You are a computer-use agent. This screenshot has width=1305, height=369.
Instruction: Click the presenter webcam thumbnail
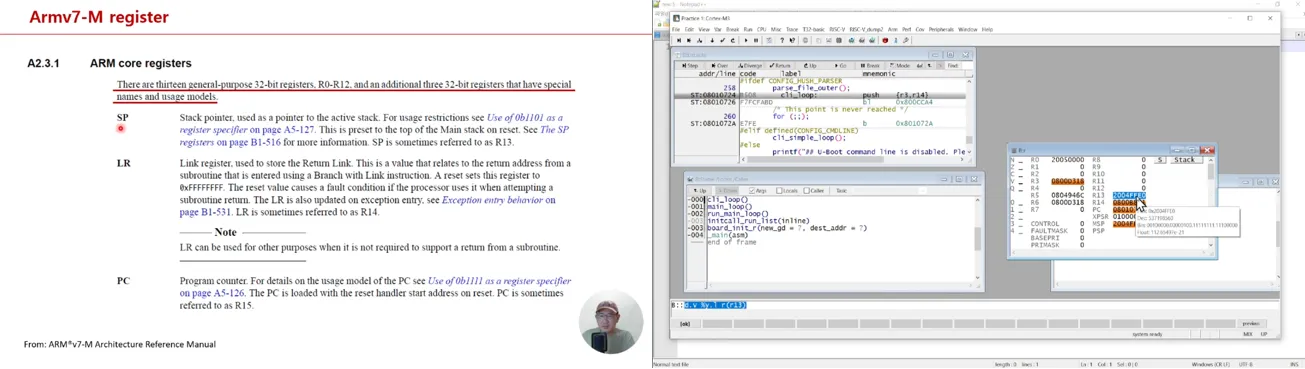[611, 322]
